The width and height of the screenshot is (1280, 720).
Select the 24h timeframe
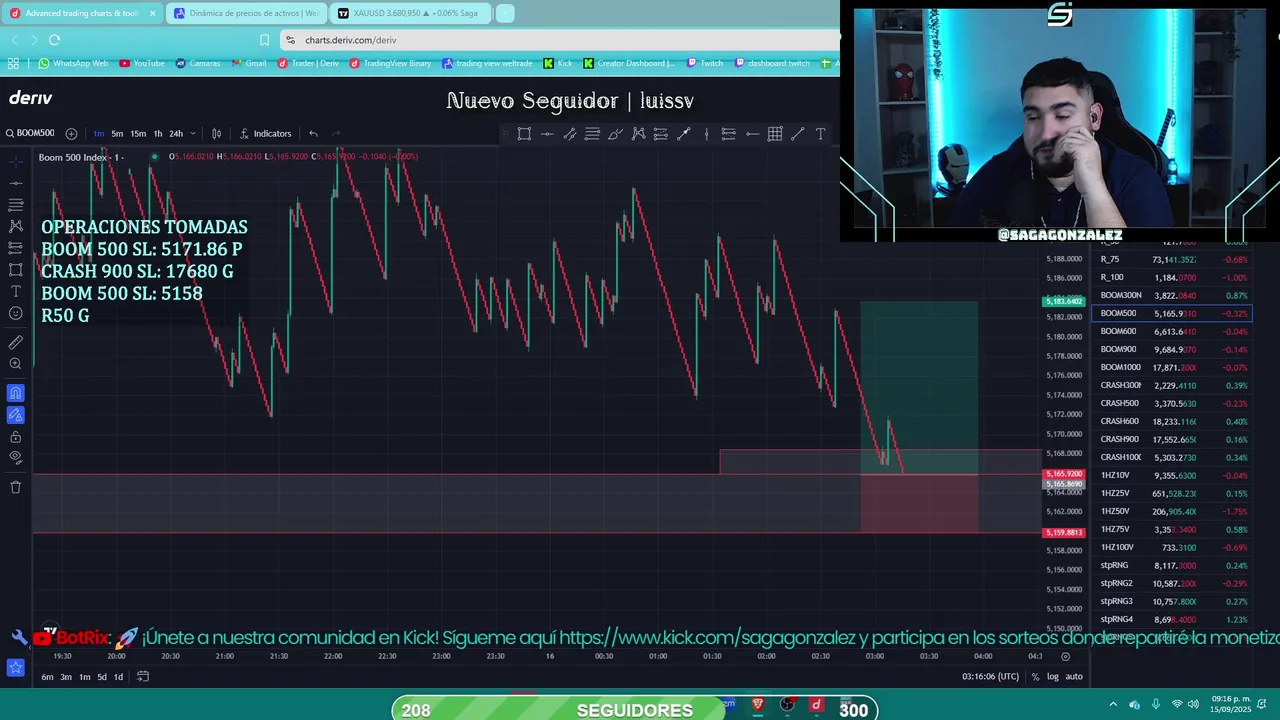pyautogui.click(x=176, y=134)
